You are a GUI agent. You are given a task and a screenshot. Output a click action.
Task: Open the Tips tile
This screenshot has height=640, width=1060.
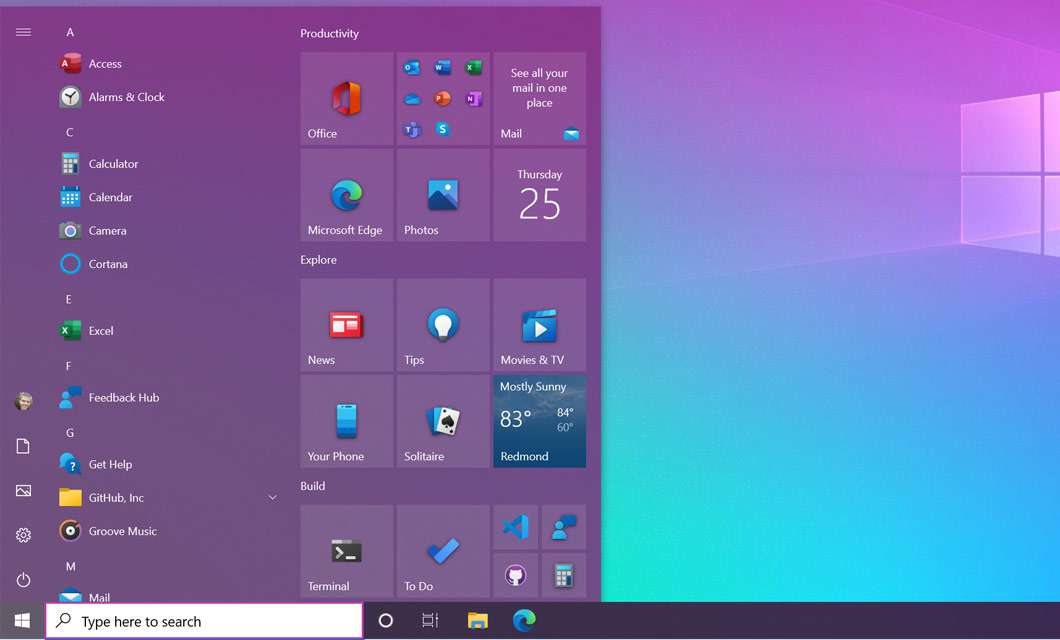(443, 325)
